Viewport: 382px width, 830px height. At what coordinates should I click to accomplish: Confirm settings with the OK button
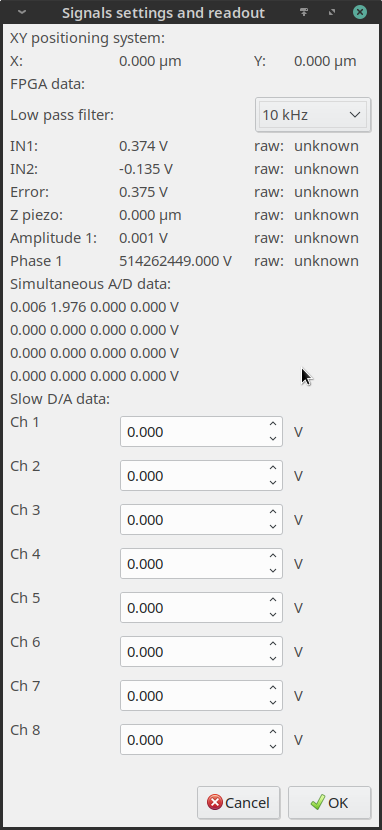(x=330, y=802)
